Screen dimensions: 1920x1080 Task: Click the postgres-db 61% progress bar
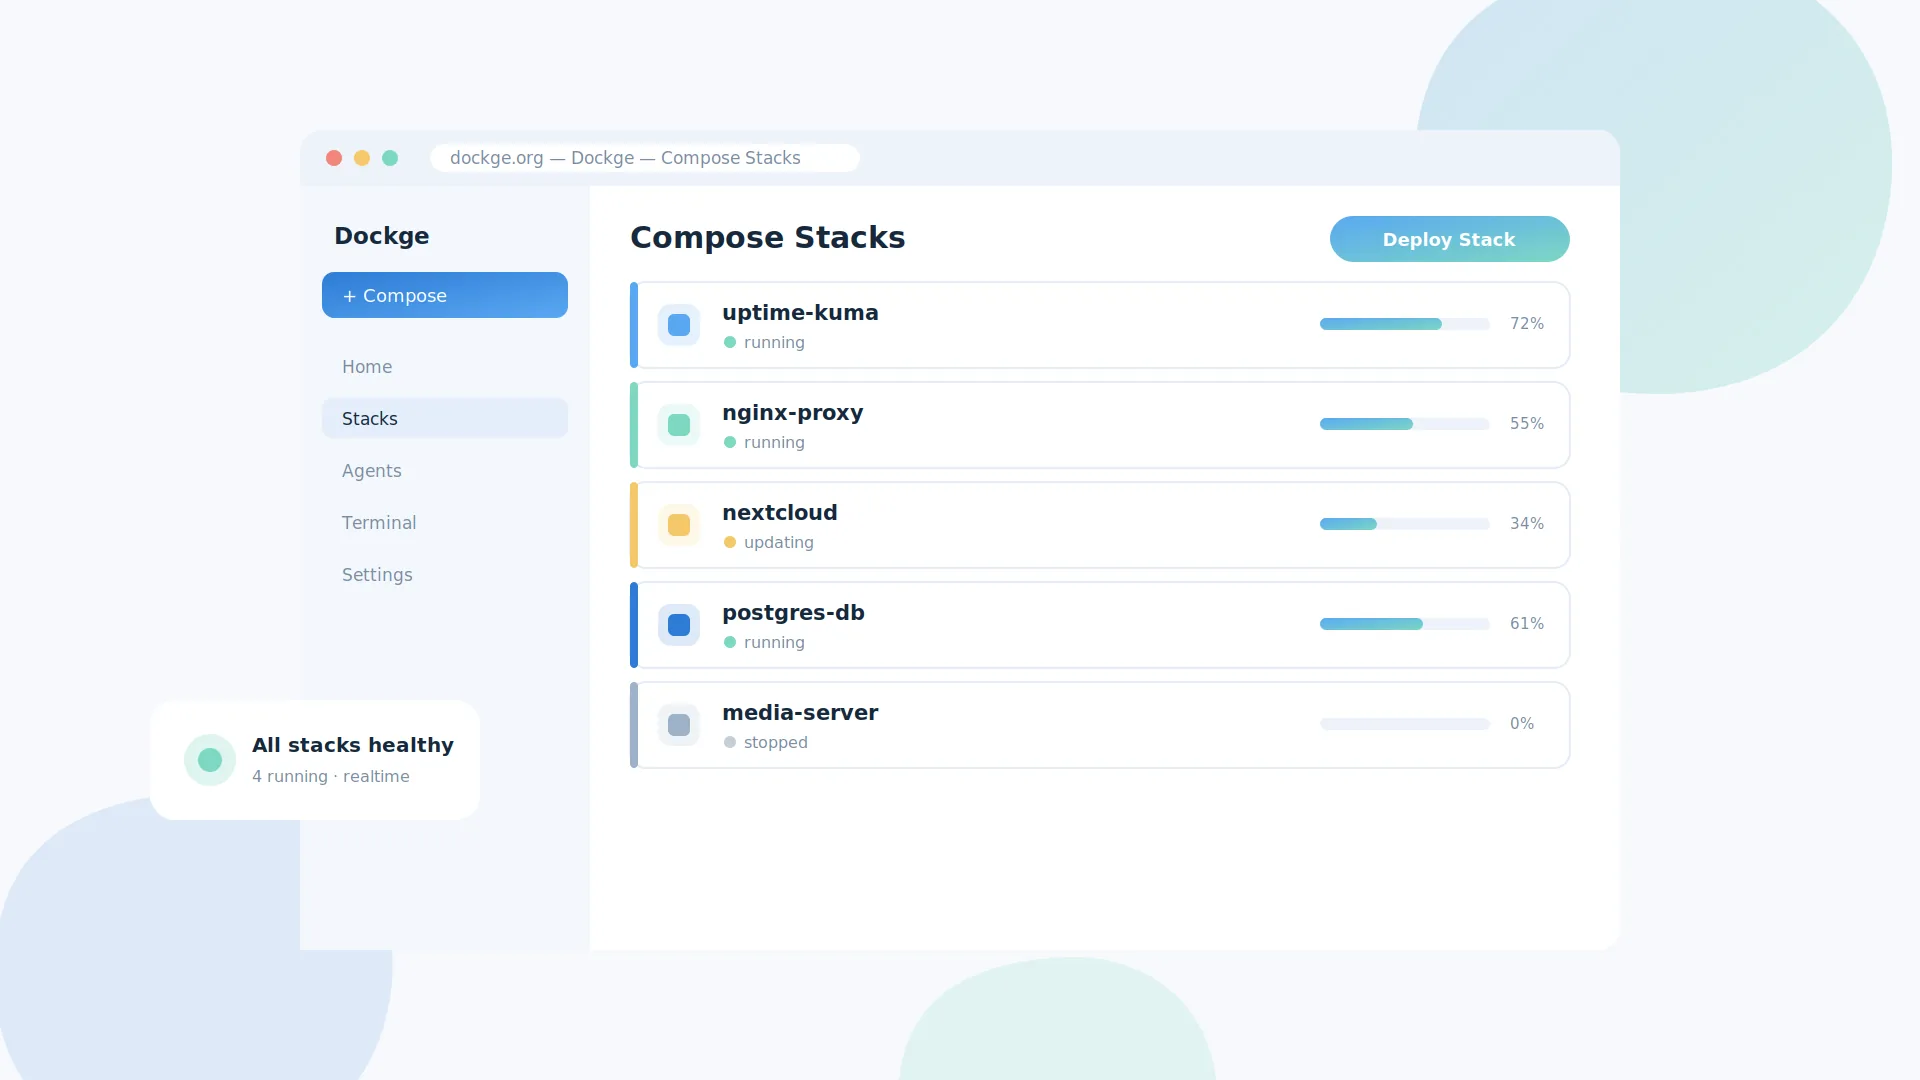(x=1405, y=624)
